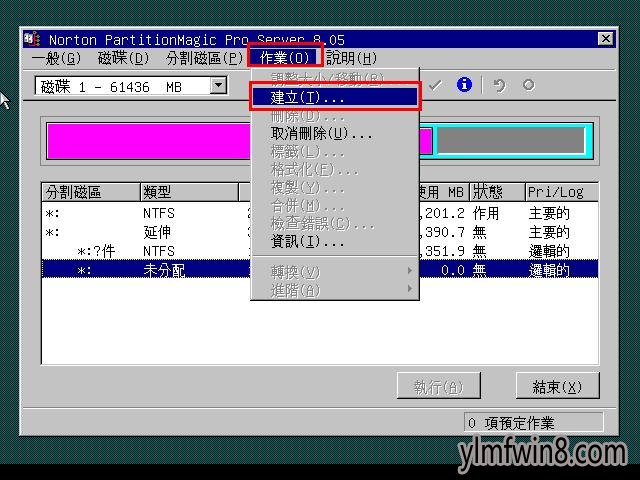The width and height of the screenshot is (640, 480).
Task: Open the 說明(H) menu
Action: tap(351, 58)
